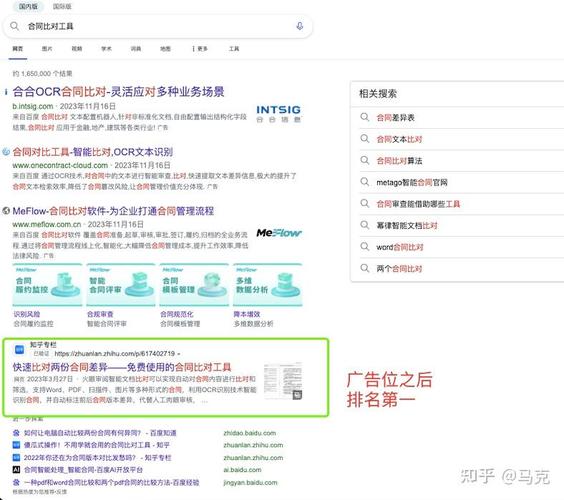Click favicon beside 合同对比工具-智能比对 result

6,152
